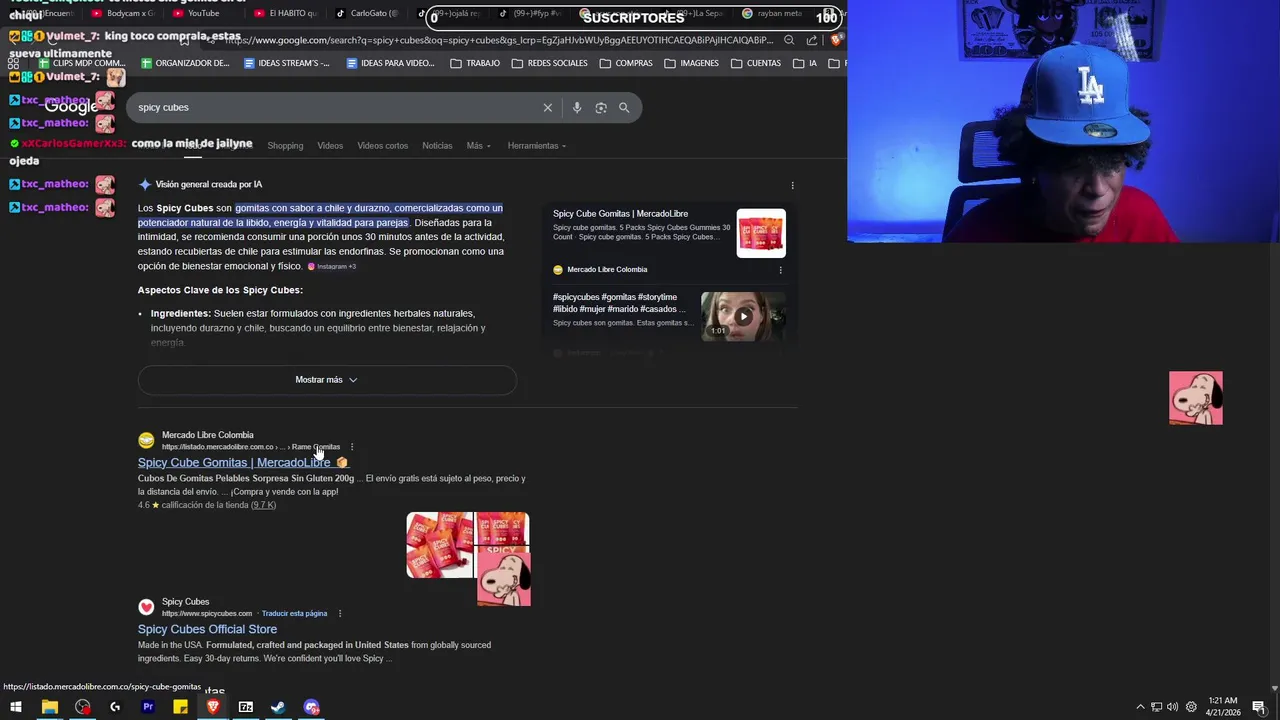Open clock showing 1:21 AM
Image resolution: width=1280 pixels, height=720 pixels.
1223,707
